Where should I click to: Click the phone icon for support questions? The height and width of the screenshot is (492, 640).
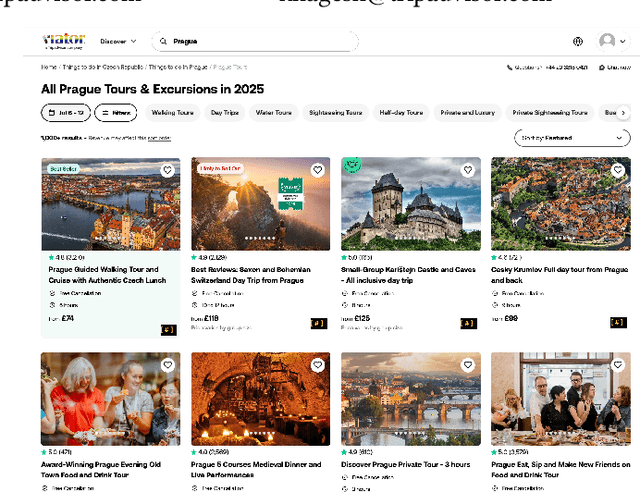coord(510,67)
